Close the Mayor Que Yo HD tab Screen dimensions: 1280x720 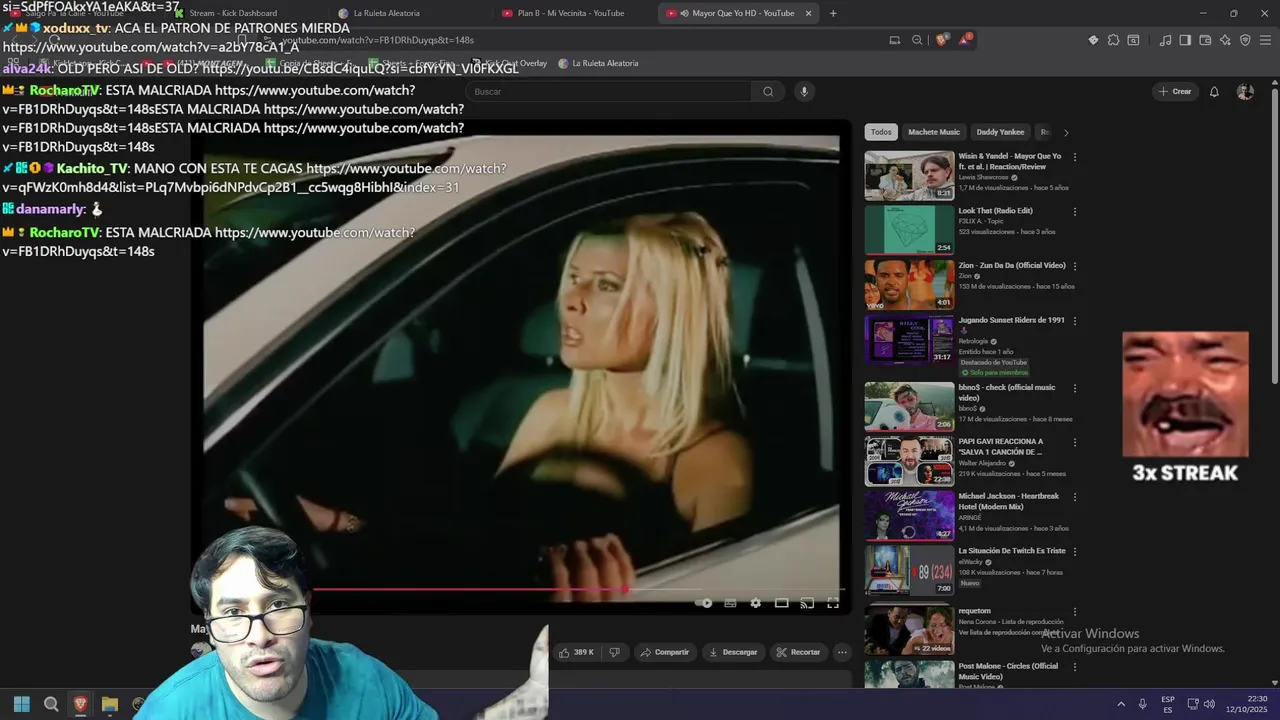tap(808, 13)
